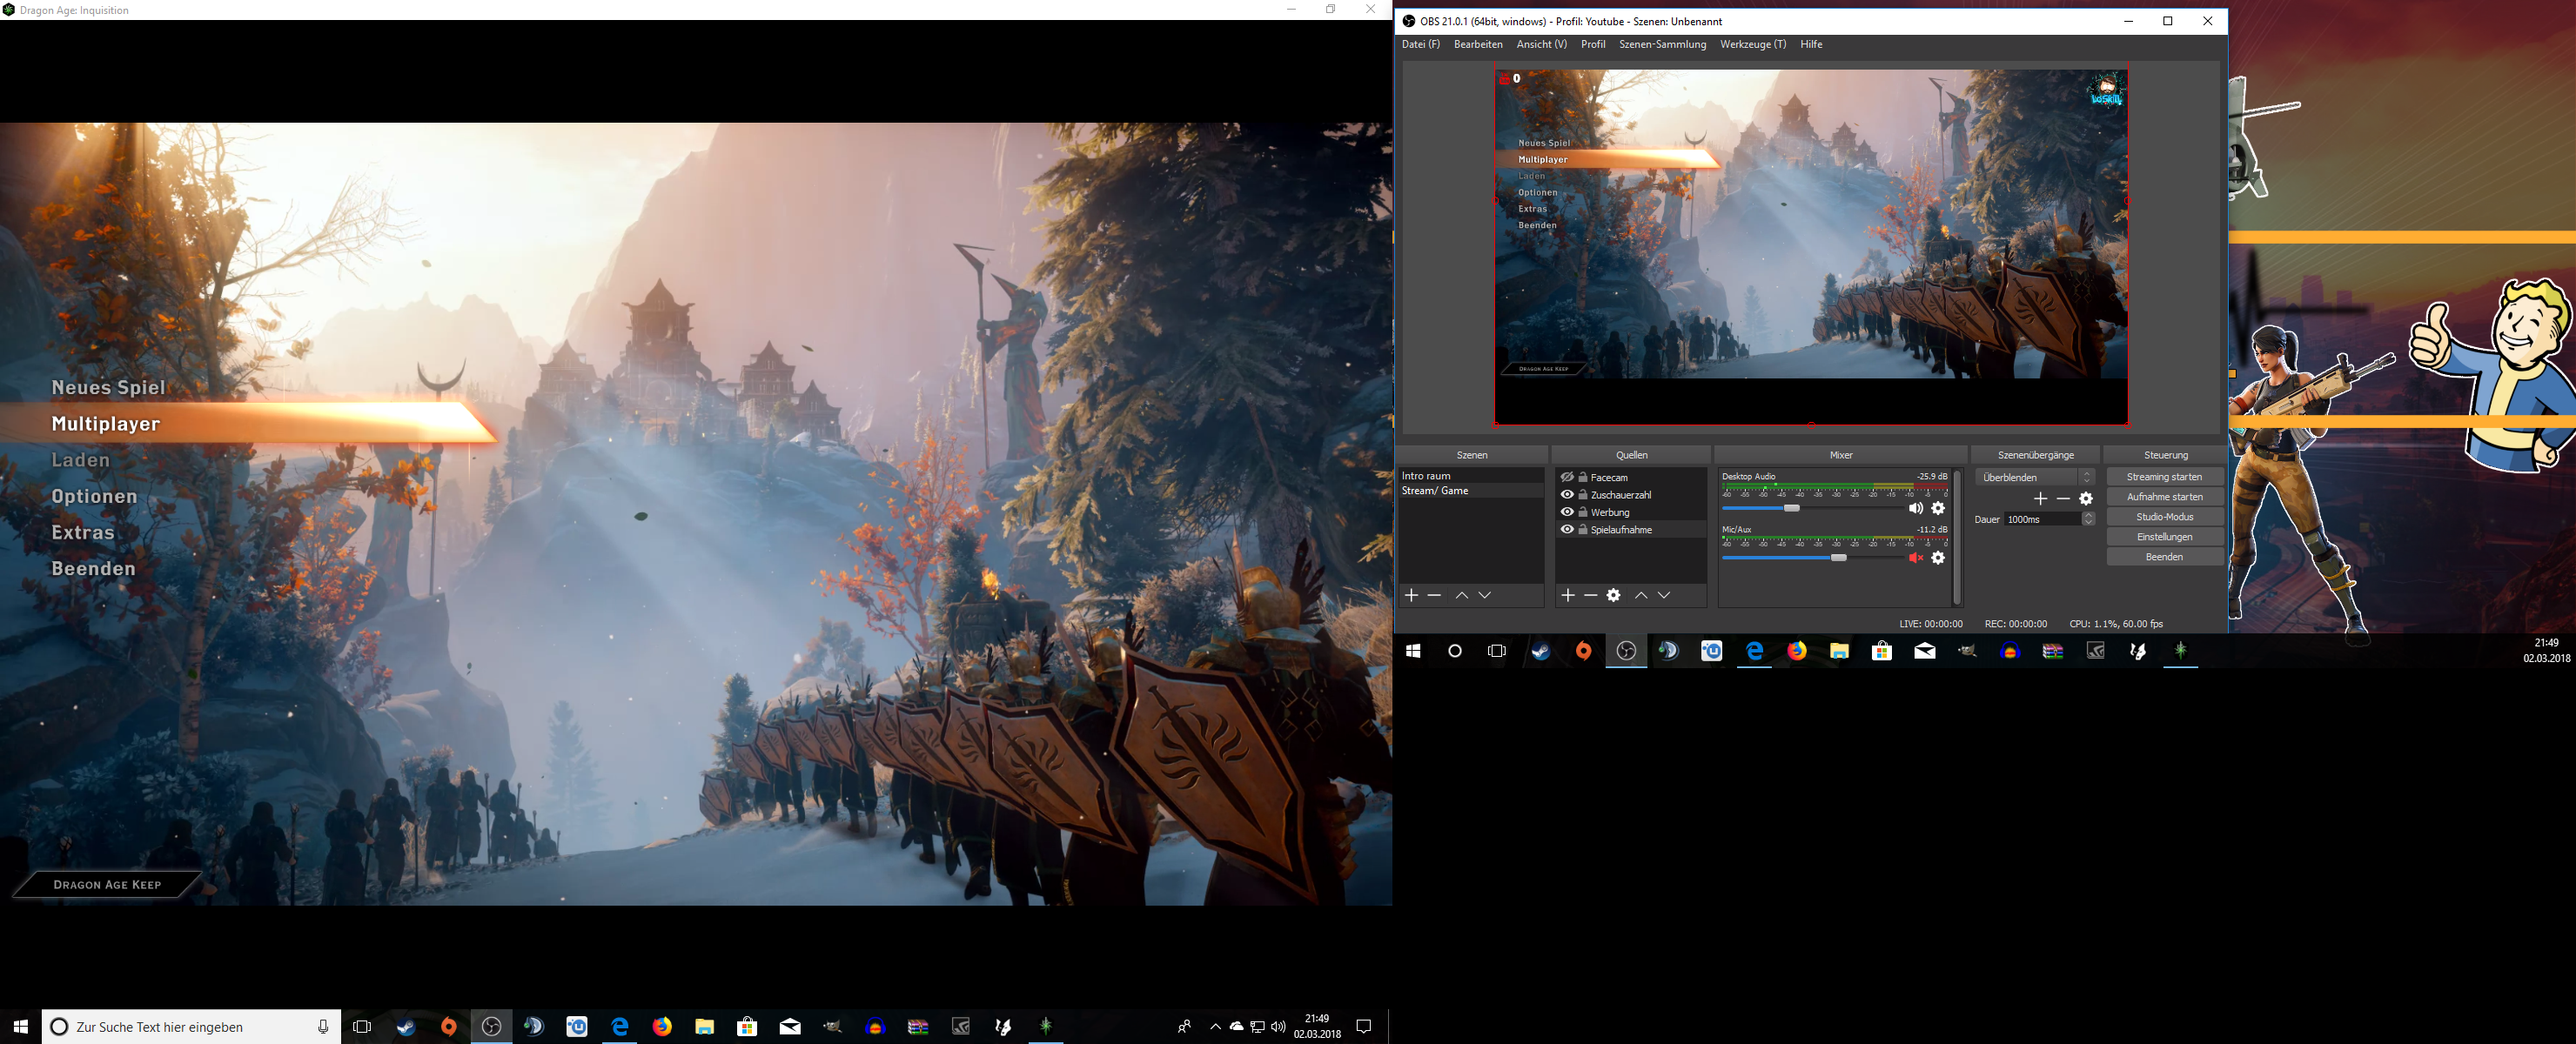The height and width of the screenshot is (1044, 2576).
Task: Open transition properties gear in Szenenübergänge
Action: [x=2086, y=498]
